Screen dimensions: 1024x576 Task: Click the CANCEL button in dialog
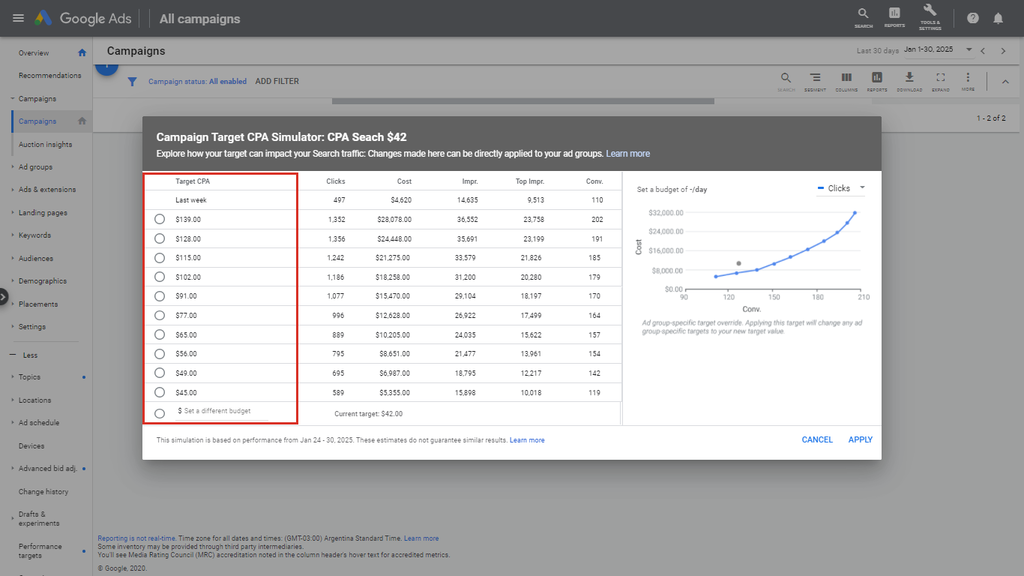click(x=817, y=440)
